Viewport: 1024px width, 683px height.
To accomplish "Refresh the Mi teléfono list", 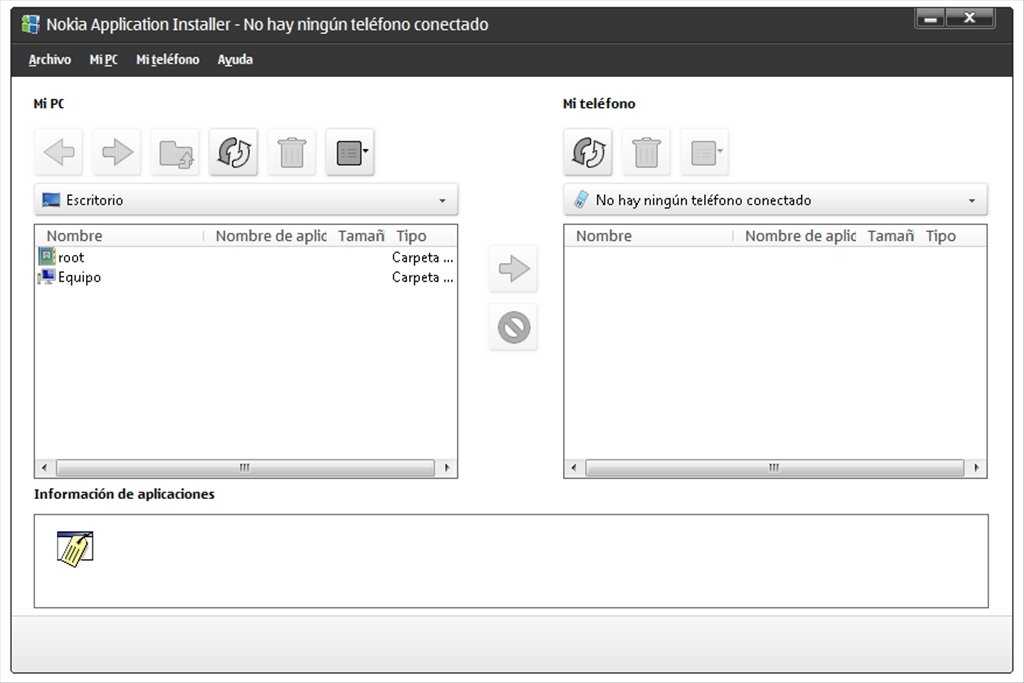I will tap(588, 152).
